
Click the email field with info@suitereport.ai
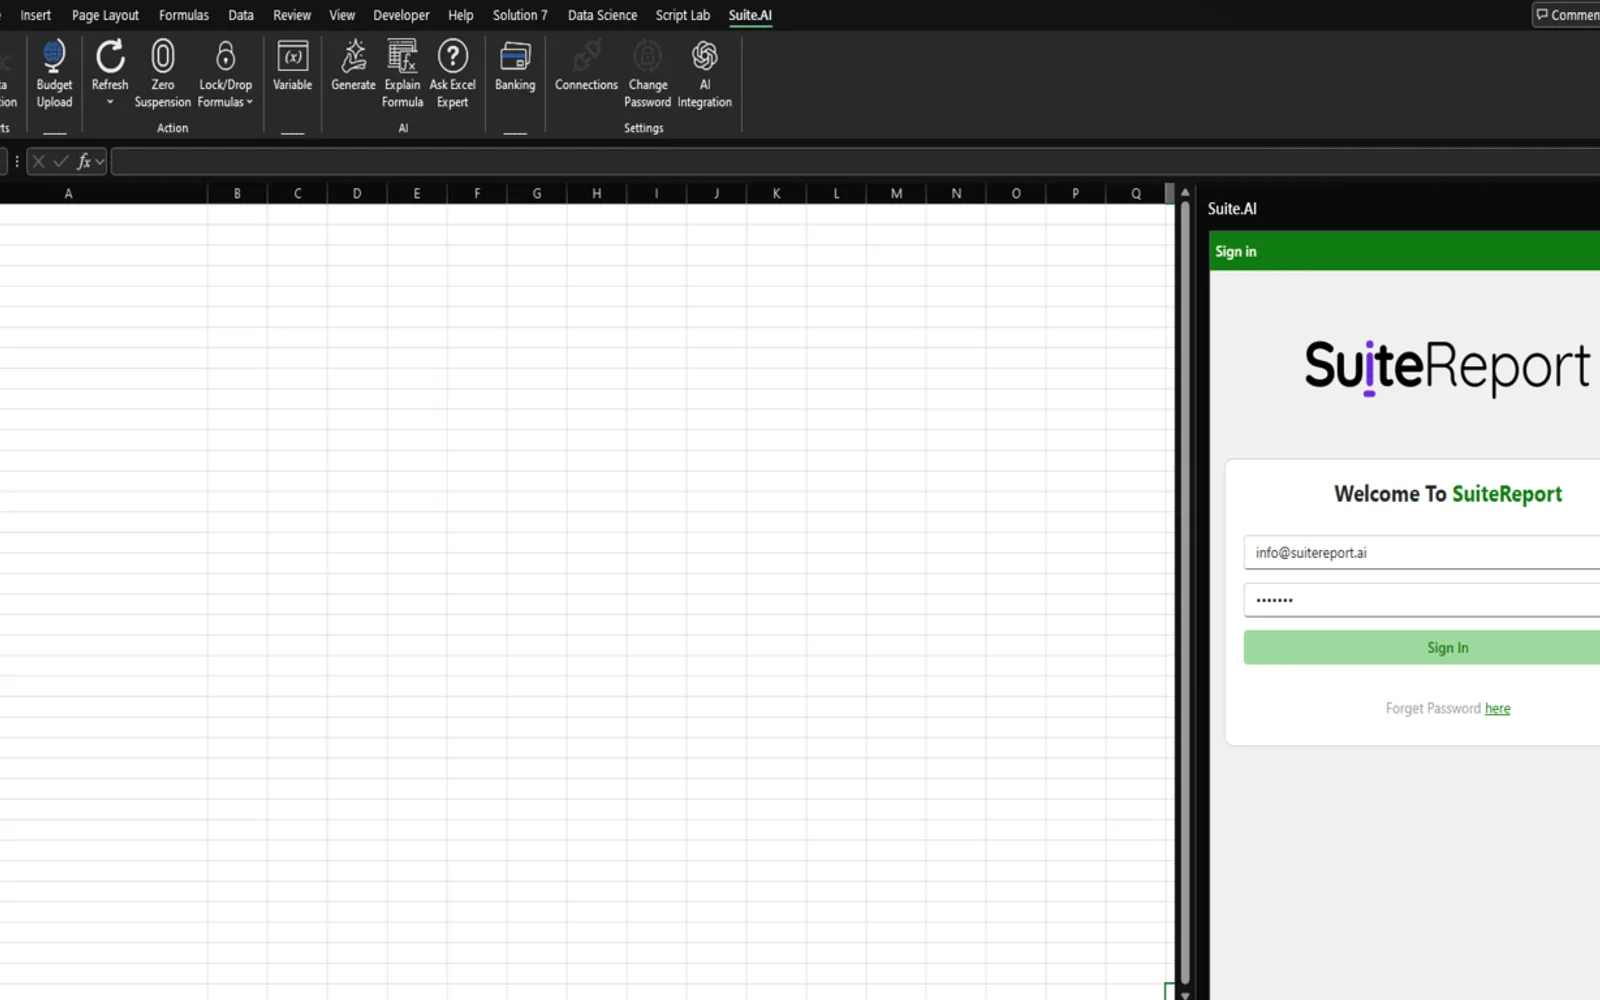[1422, 552]
